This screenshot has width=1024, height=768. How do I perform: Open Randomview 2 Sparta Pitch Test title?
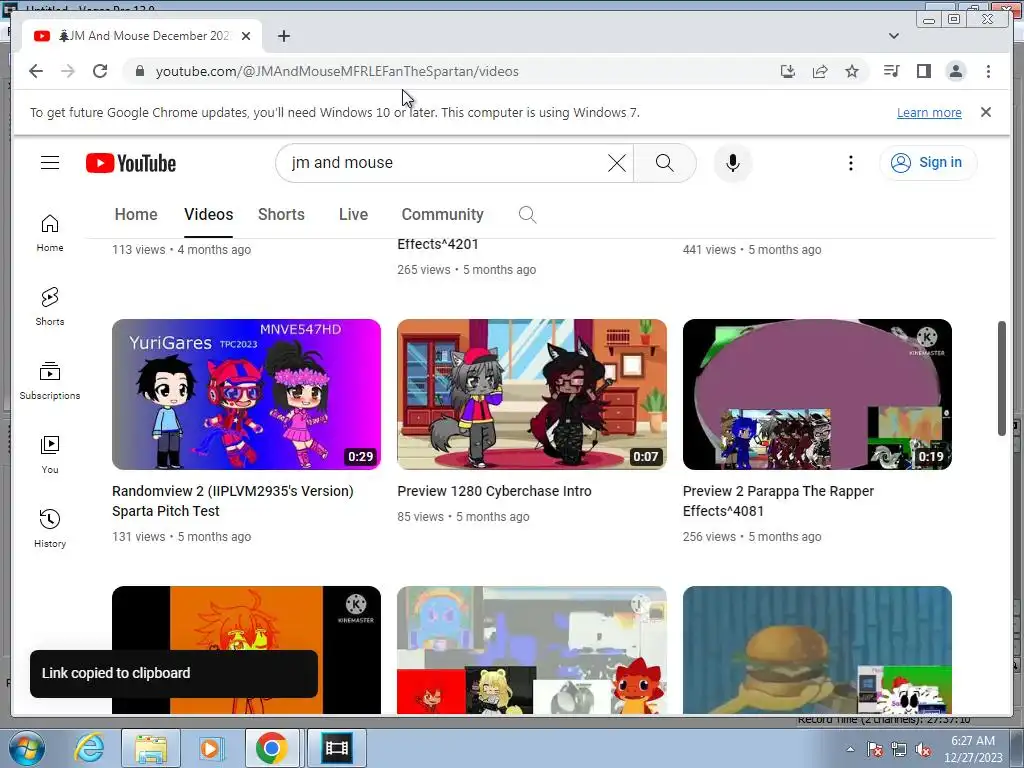(232, 501)
